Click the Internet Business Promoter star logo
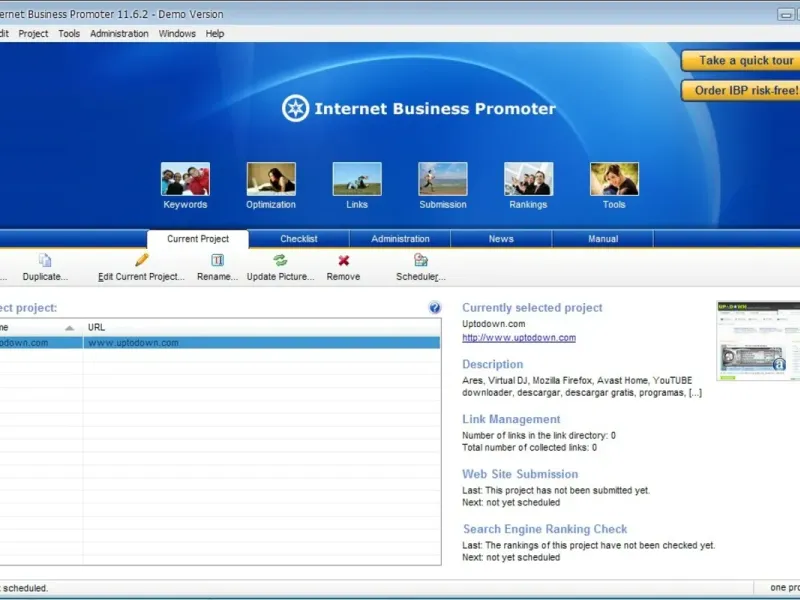Image resolution: width=800 pixels, height=600 pixels. click(295, 108)
